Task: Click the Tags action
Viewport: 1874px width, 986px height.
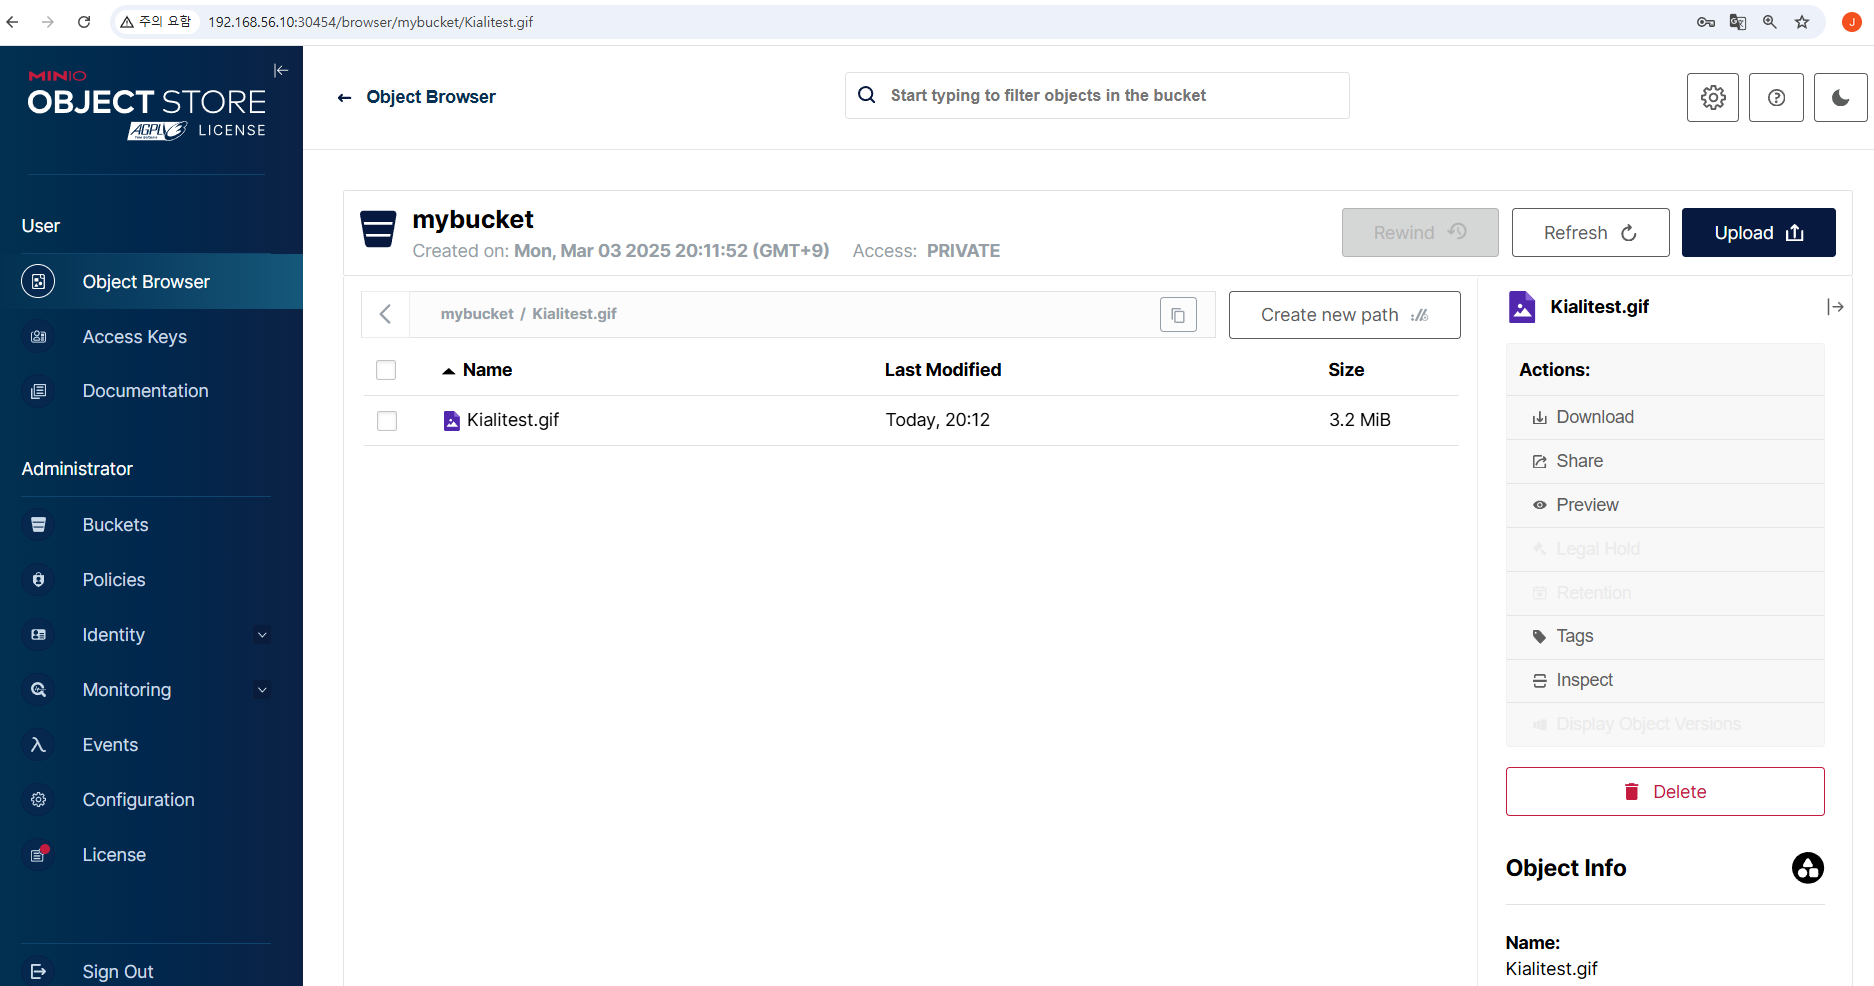Action: coord(1665,636)
